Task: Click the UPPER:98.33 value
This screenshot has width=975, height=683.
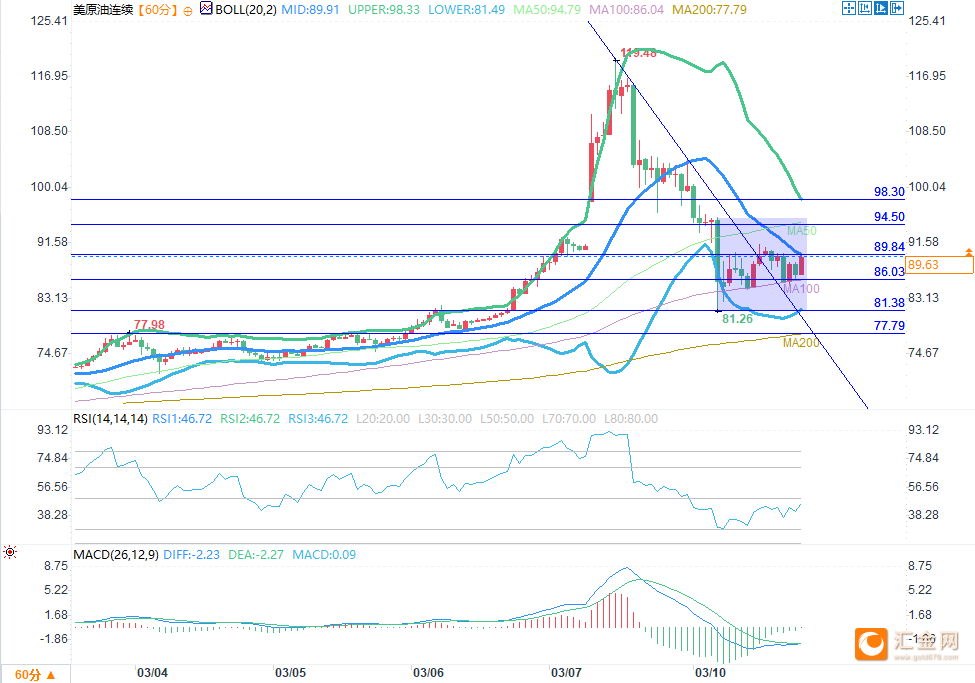Action: coord(384,10)
